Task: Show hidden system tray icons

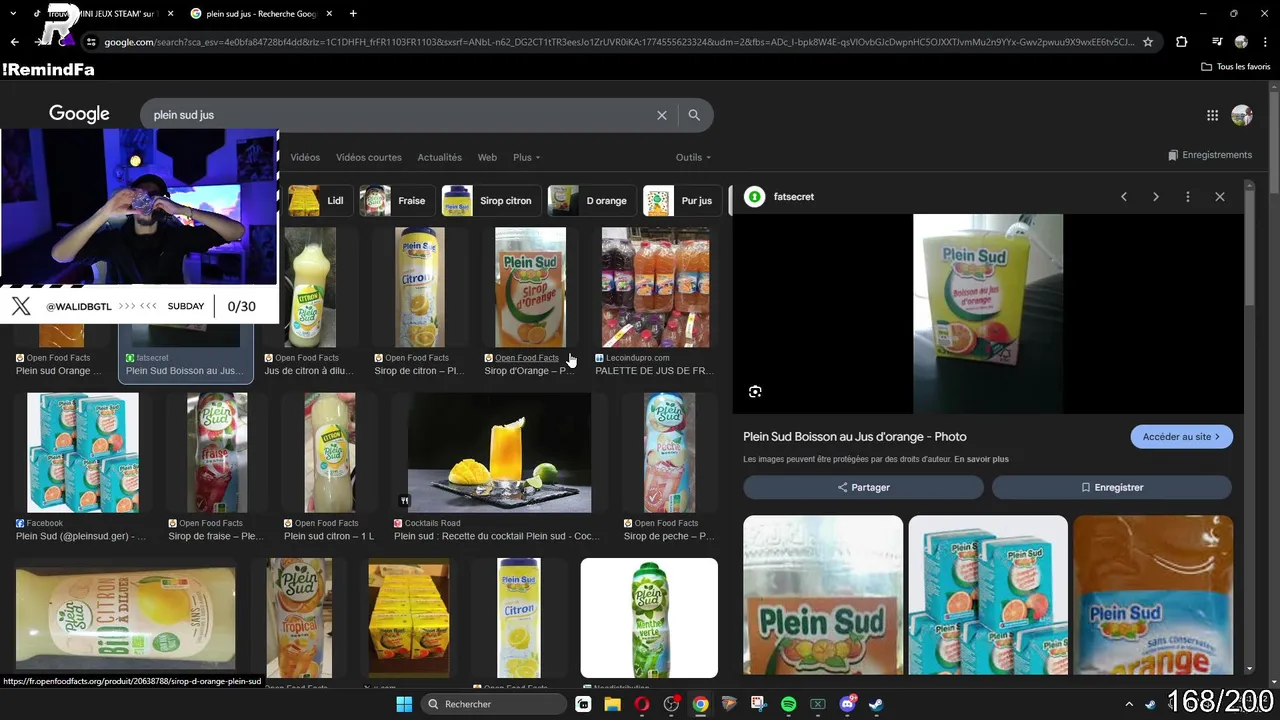Action: (x=1129, y=704)
